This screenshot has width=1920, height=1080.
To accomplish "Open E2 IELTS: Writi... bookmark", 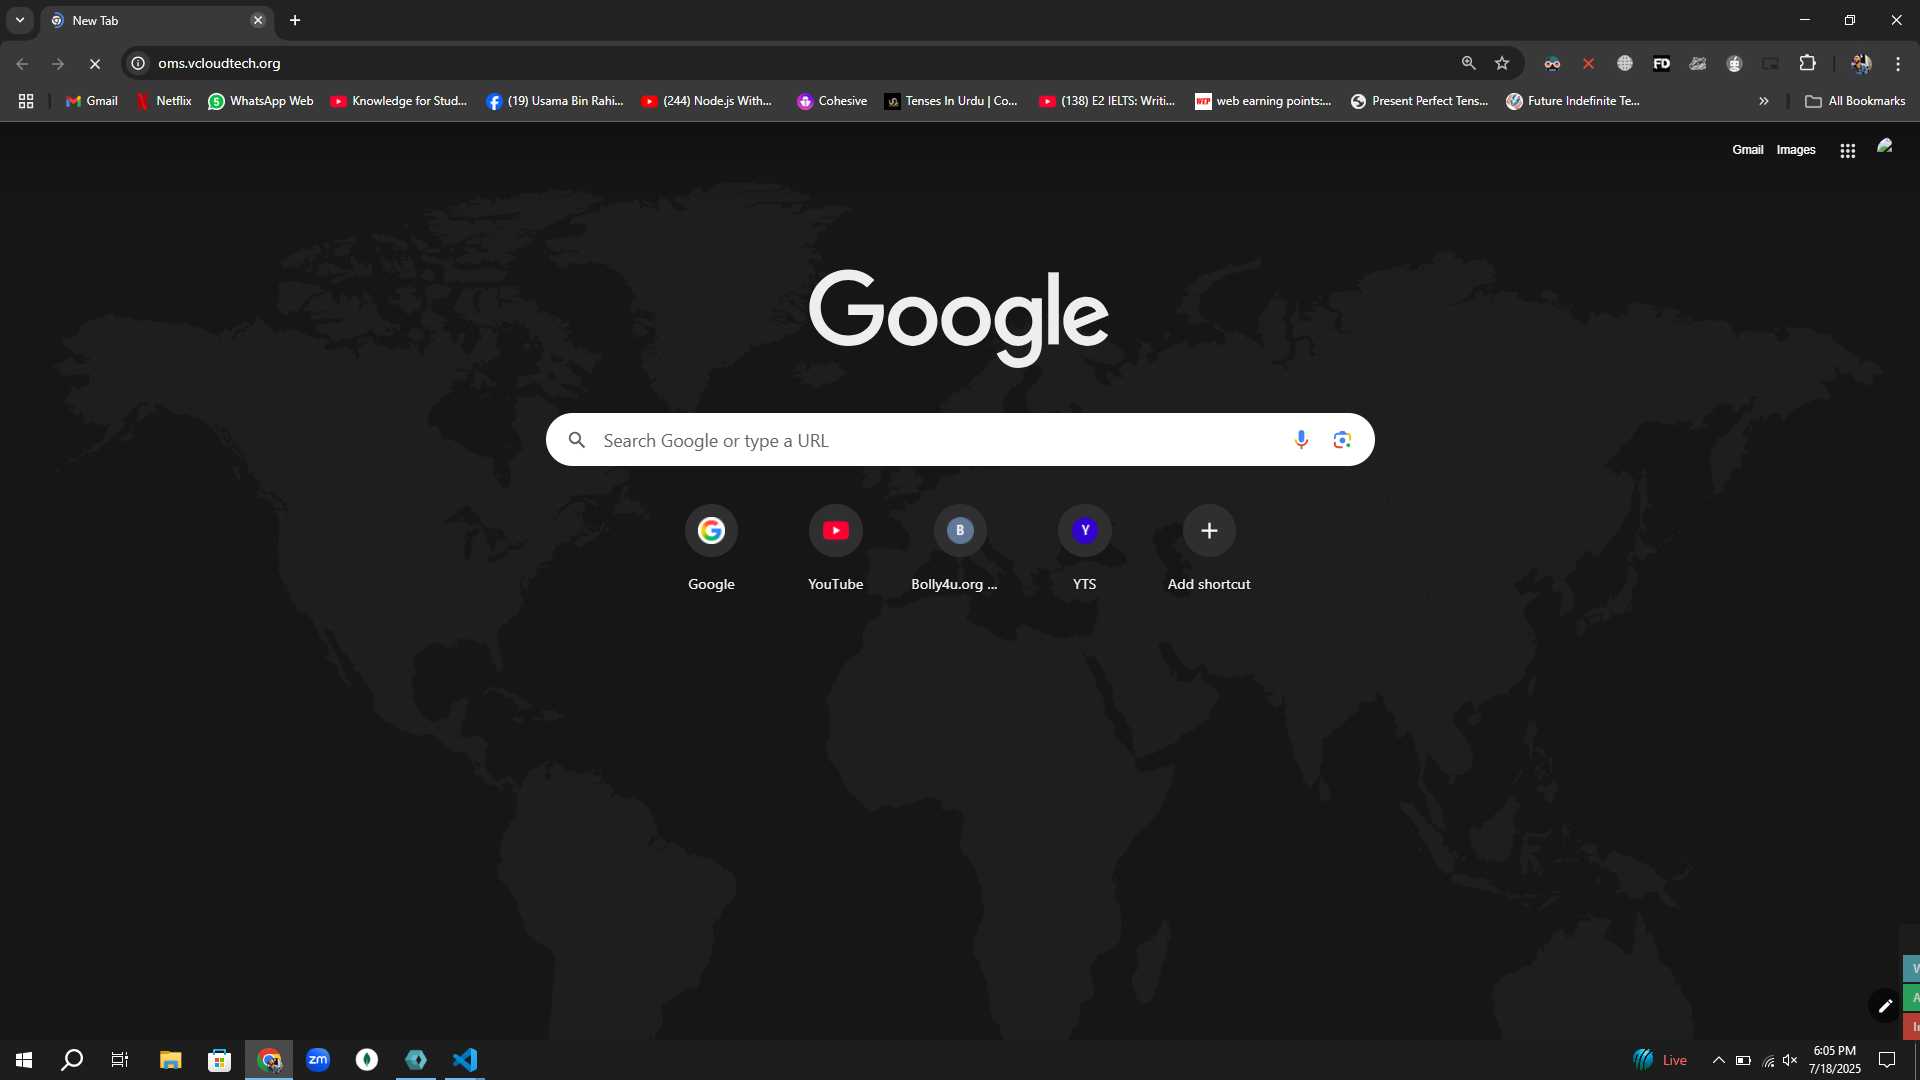I will point(1107,101).
